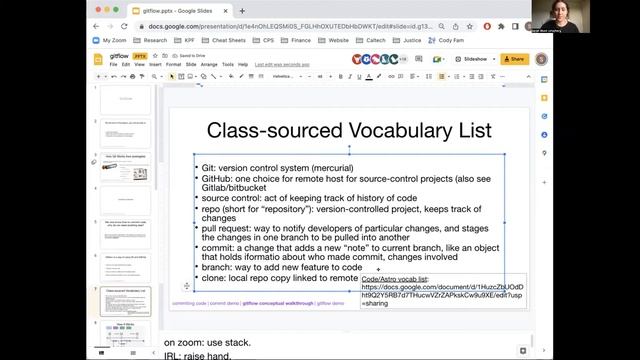The height and width of the screenshot is (360, 640).
Task: Switch to grid view at bottom left
Action: [x=133, y=353]
